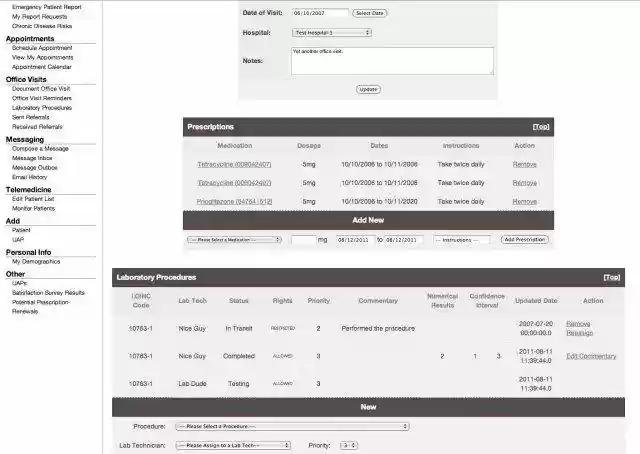Open My Demographics

pyautogui.click(x=36, y=262)
